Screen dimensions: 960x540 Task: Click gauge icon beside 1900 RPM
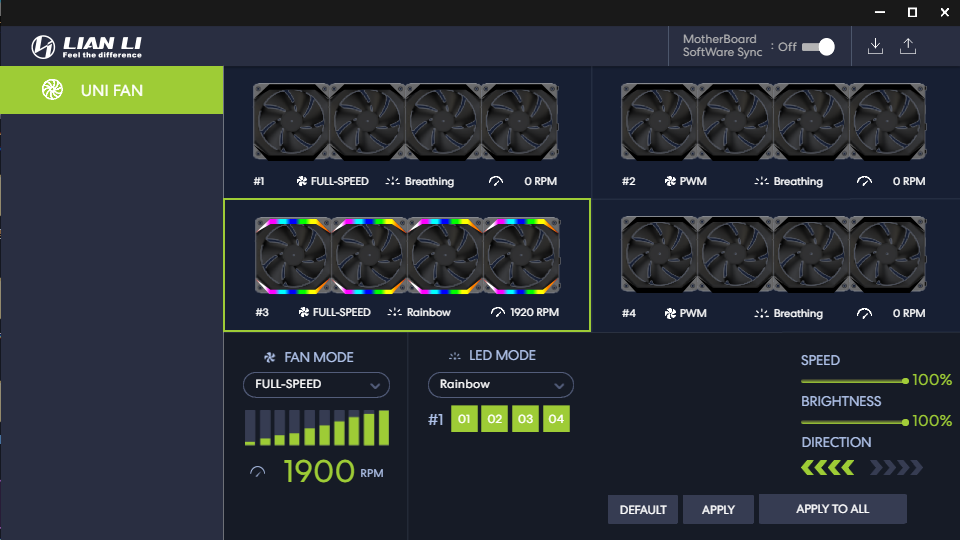pos(258,472)
